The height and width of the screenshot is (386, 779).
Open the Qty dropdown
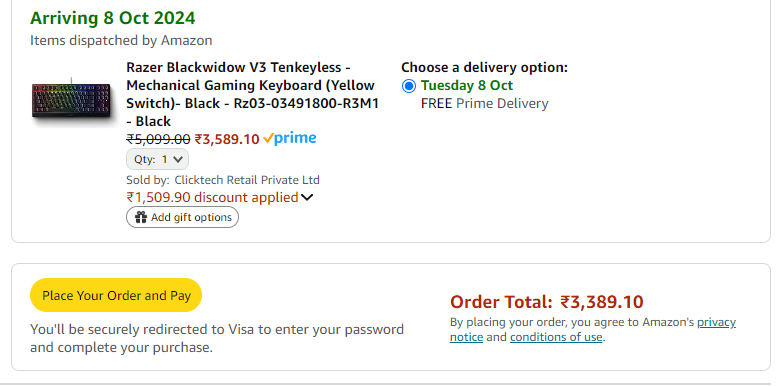click(157, 159)
